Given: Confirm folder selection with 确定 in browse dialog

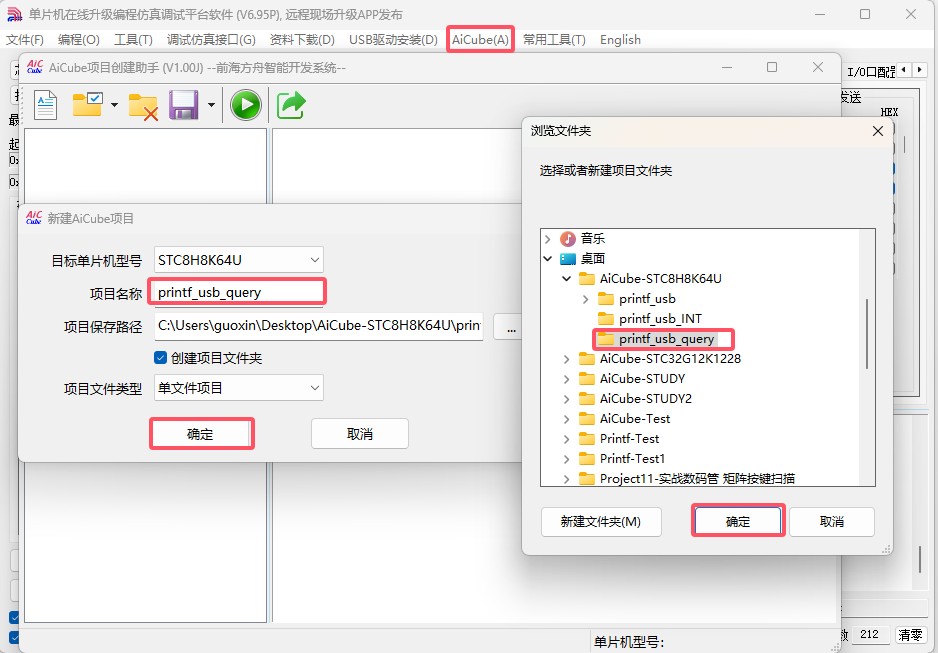Looking at the screenshot, I should pyautogui.click(x=738, y=521).
